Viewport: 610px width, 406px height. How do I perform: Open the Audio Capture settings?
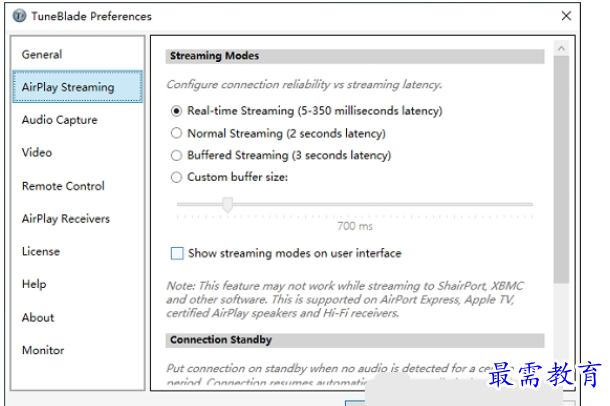point(78,120)
